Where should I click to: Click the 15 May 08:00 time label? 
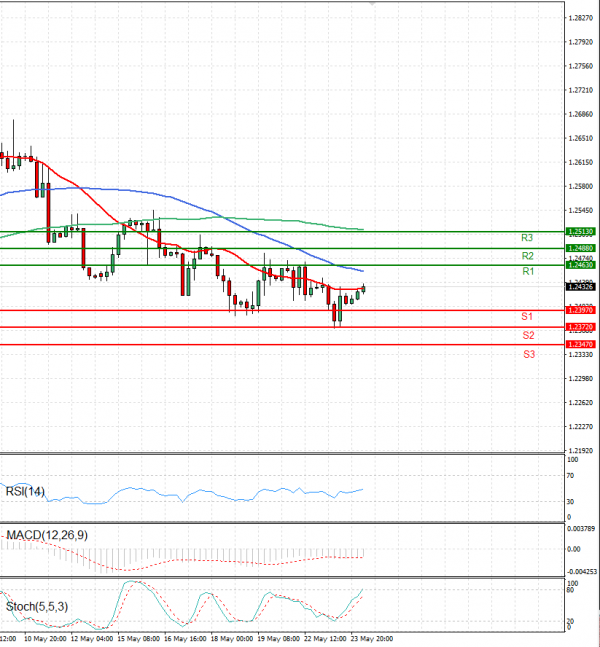pyautogui.click(x=138, y=639)
